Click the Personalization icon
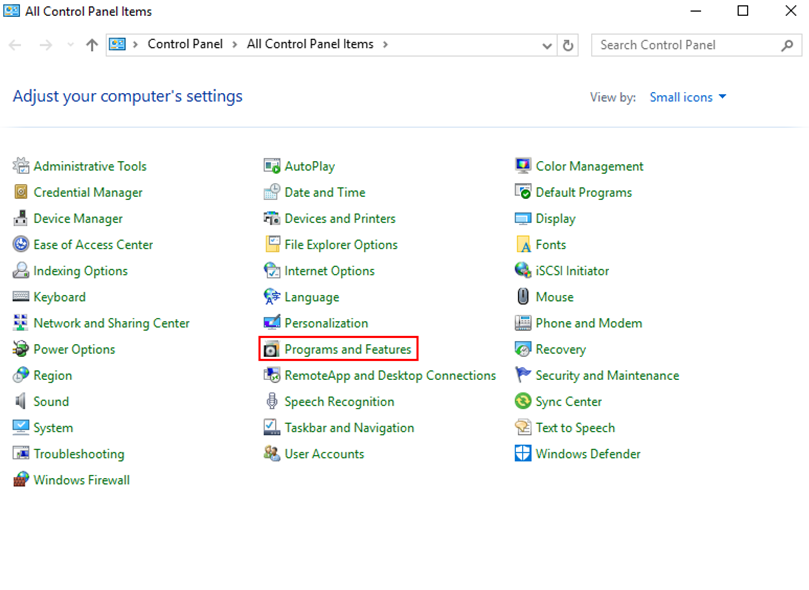Screen dimensions: 809x590 point(272,323)
